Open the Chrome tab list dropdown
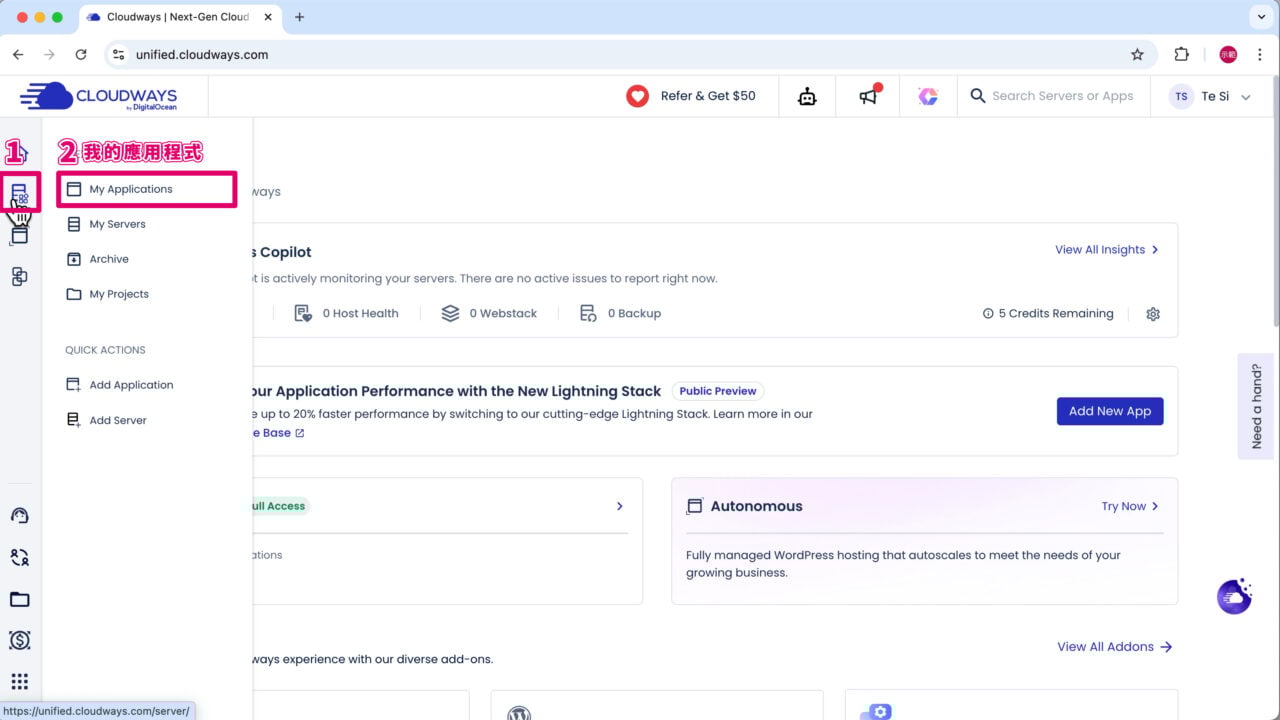Screen dimensions: 1280x720 point(1259,17)
